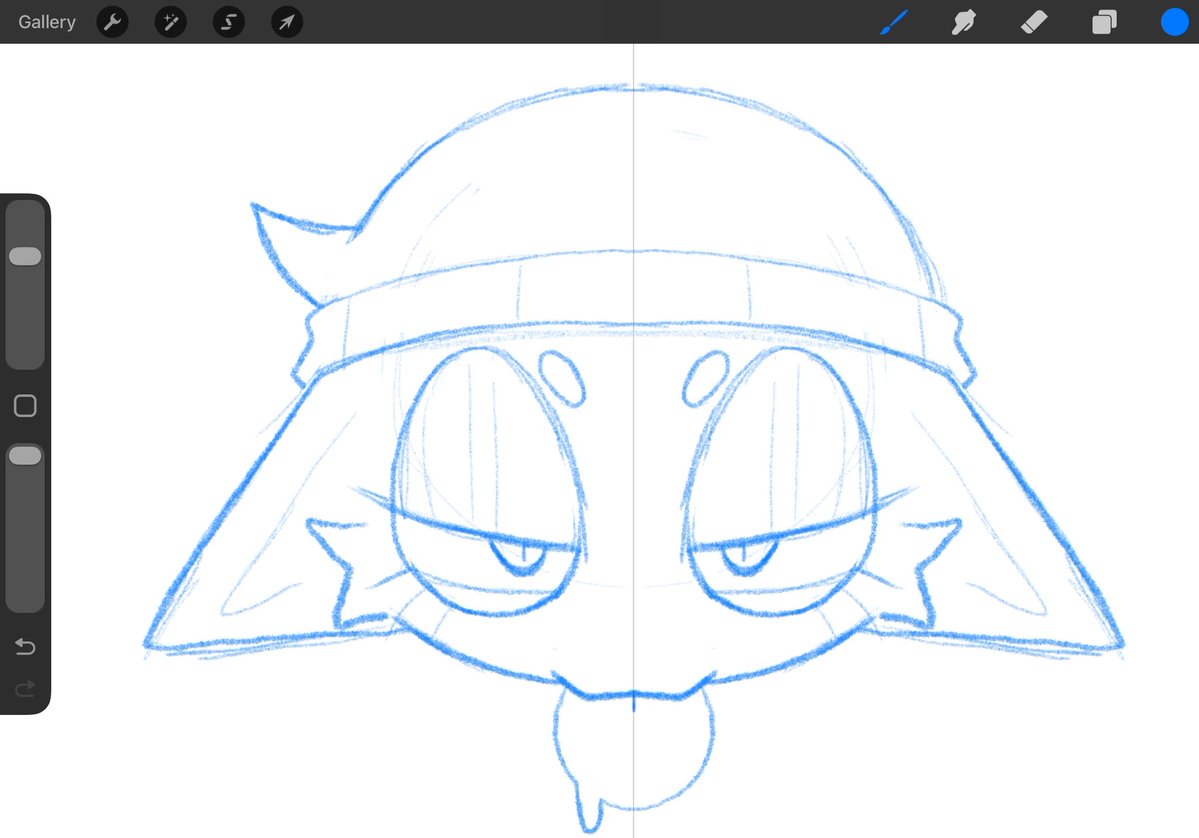Open the Actions wrench menu
This screenshot has width=1199, height=838.
(x=112, y=22)
